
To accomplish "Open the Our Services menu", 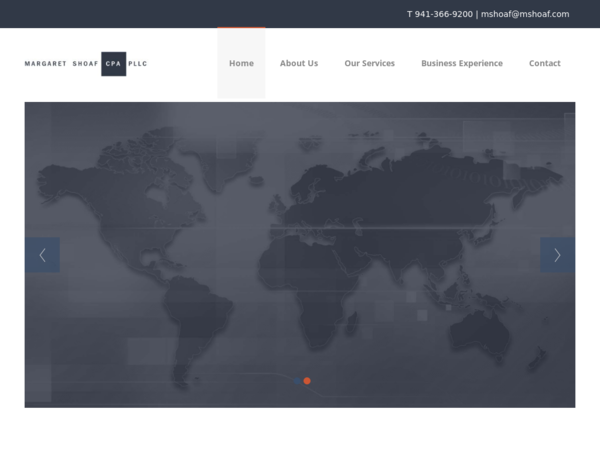I will click(370, 63).
